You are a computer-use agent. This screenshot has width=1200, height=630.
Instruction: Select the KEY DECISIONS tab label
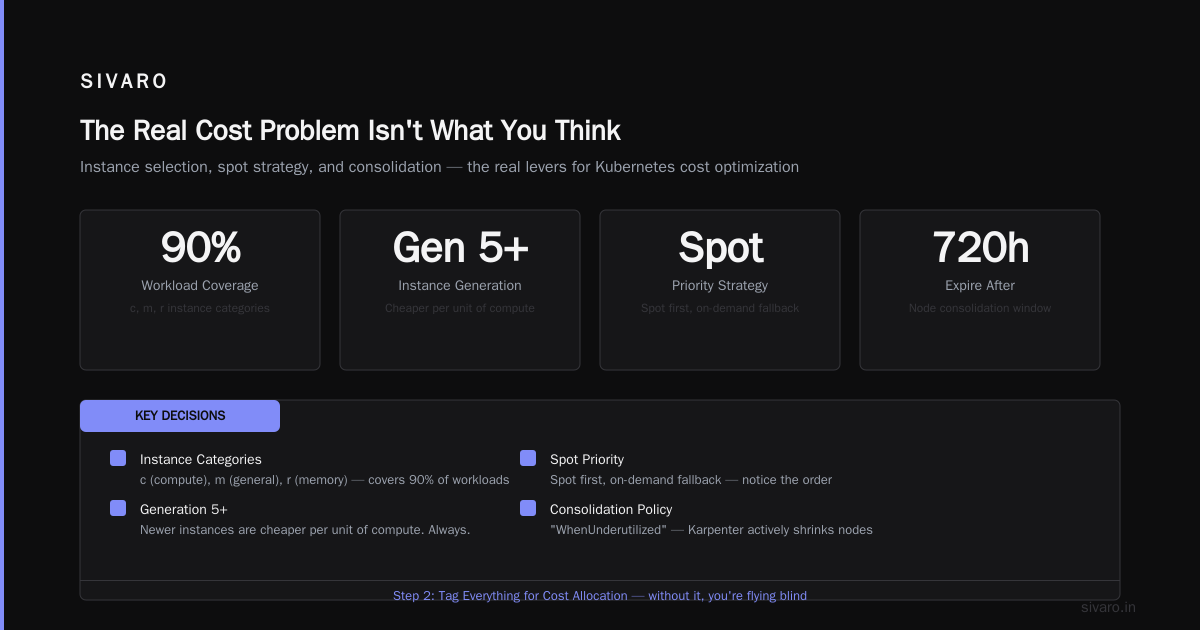180,416
